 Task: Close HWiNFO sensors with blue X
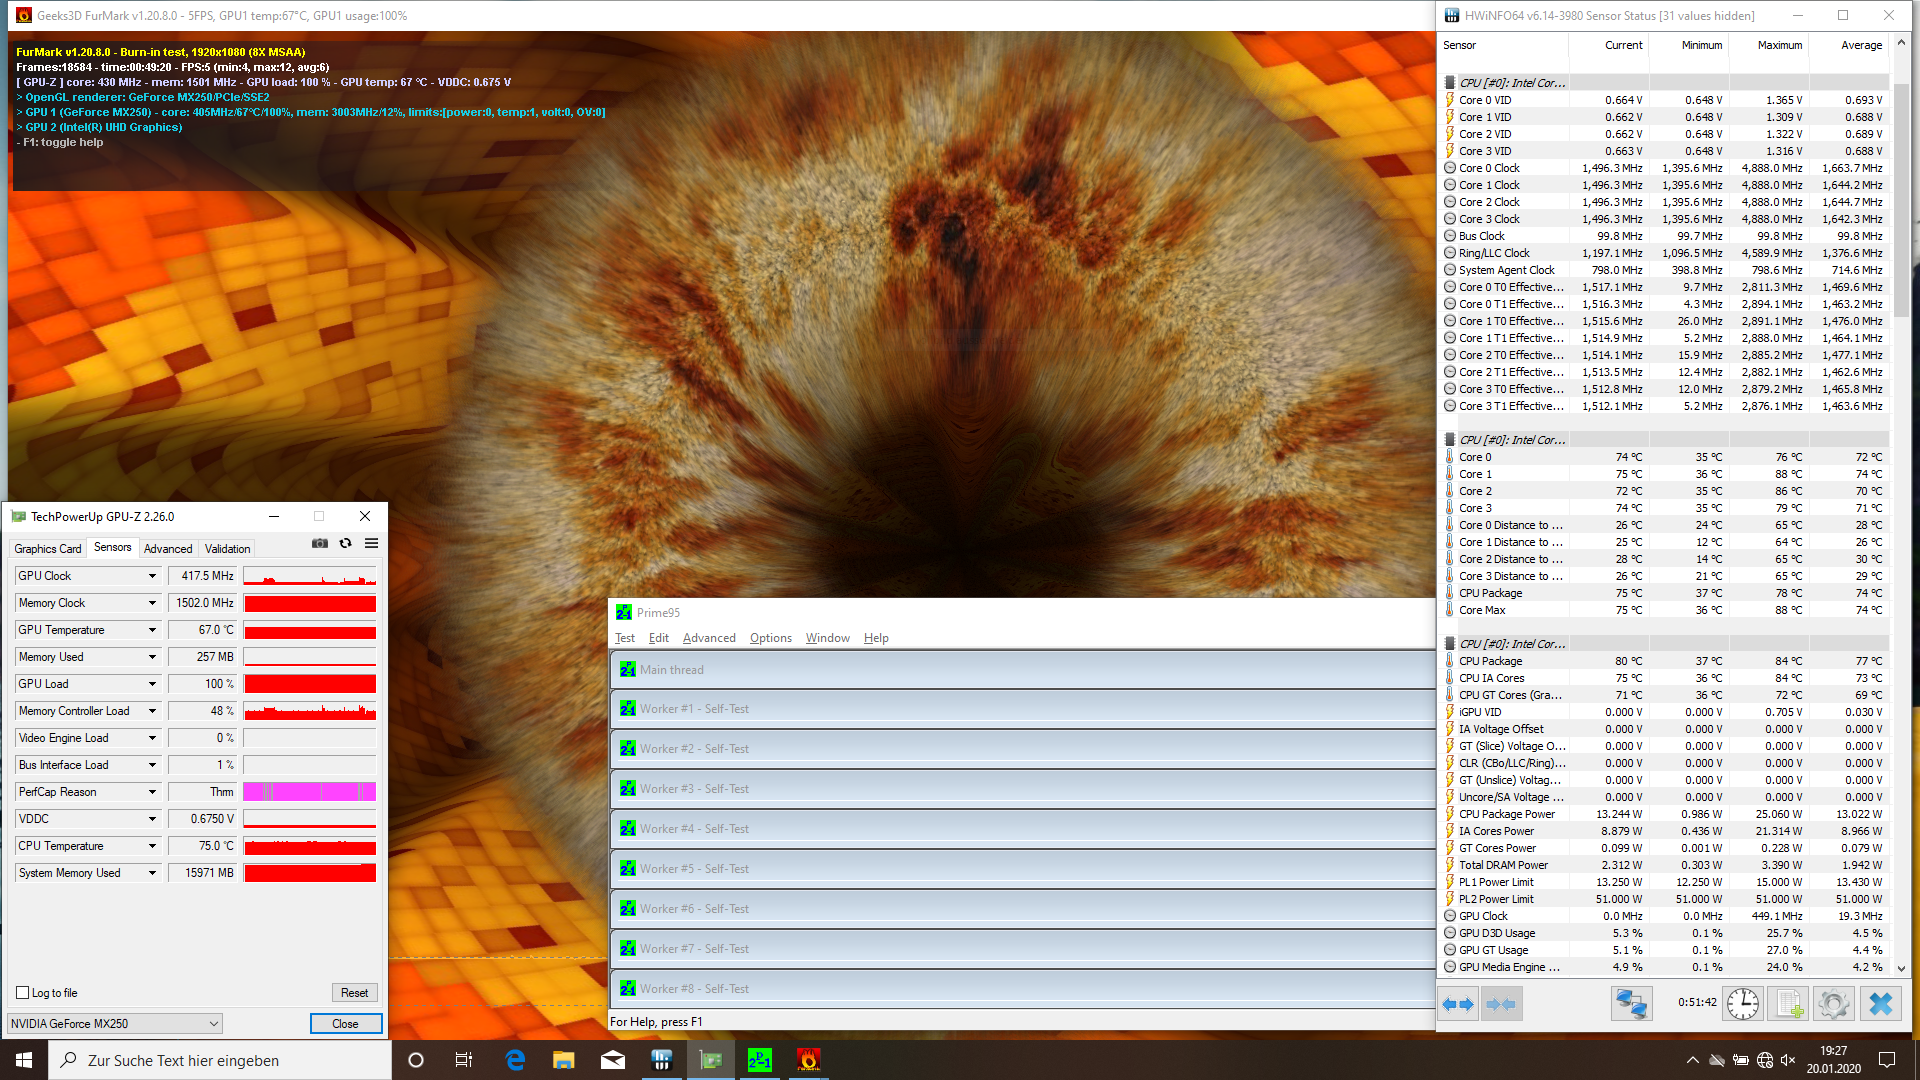1880,1003
